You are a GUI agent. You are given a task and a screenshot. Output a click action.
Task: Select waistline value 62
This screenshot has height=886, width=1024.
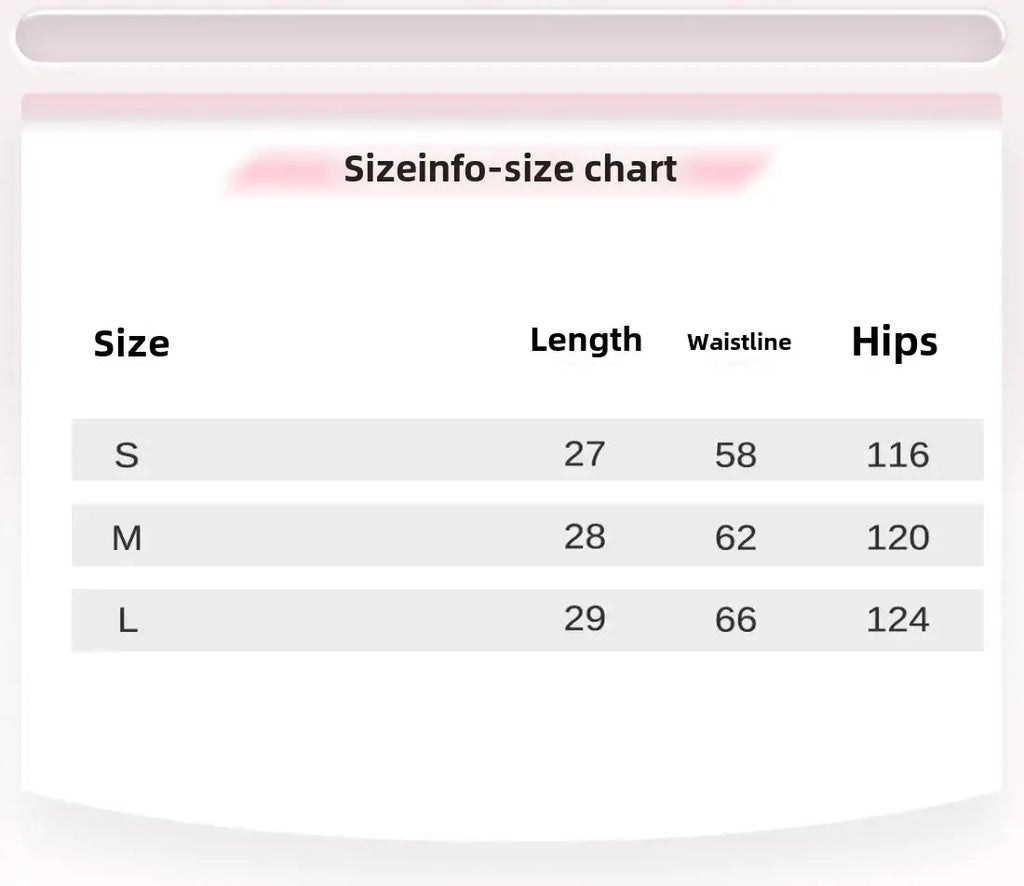(x=735, y=538)
